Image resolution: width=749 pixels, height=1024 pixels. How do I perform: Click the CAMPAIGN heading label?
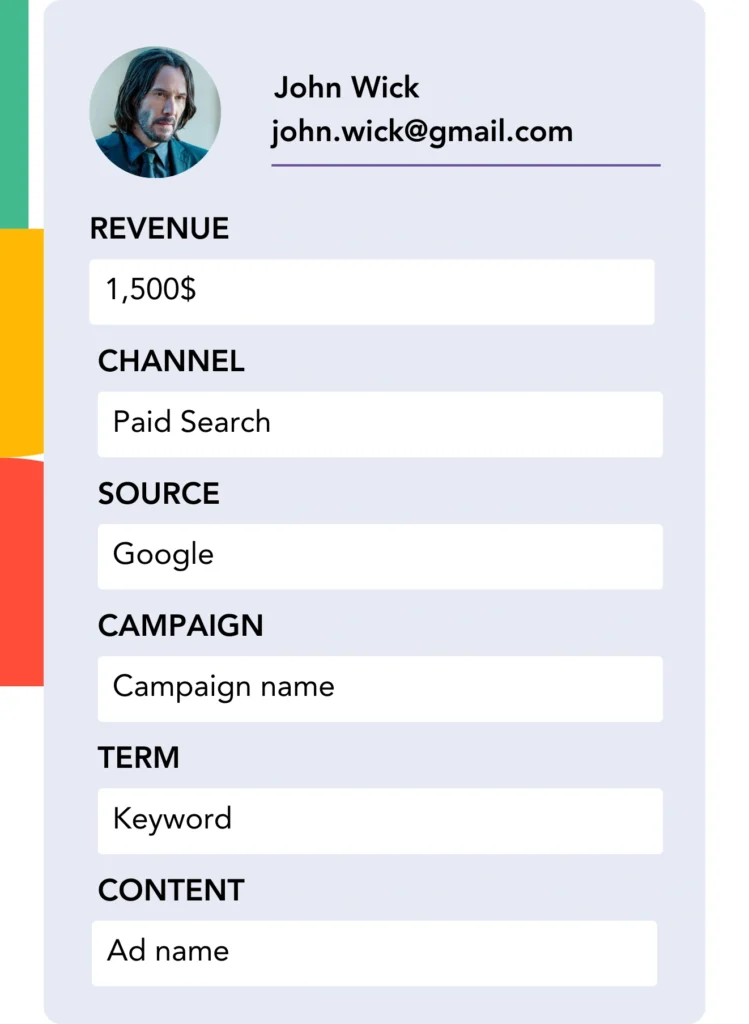[180, 626]
